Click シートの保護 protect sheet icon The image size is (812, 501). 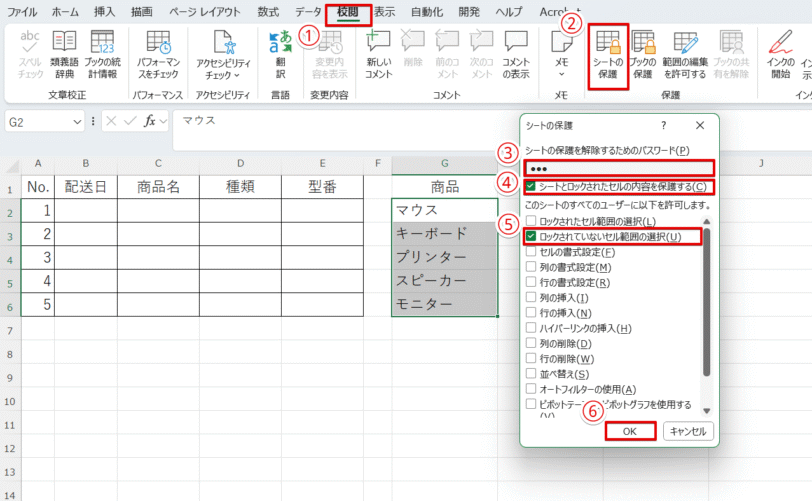pos(608,56)
